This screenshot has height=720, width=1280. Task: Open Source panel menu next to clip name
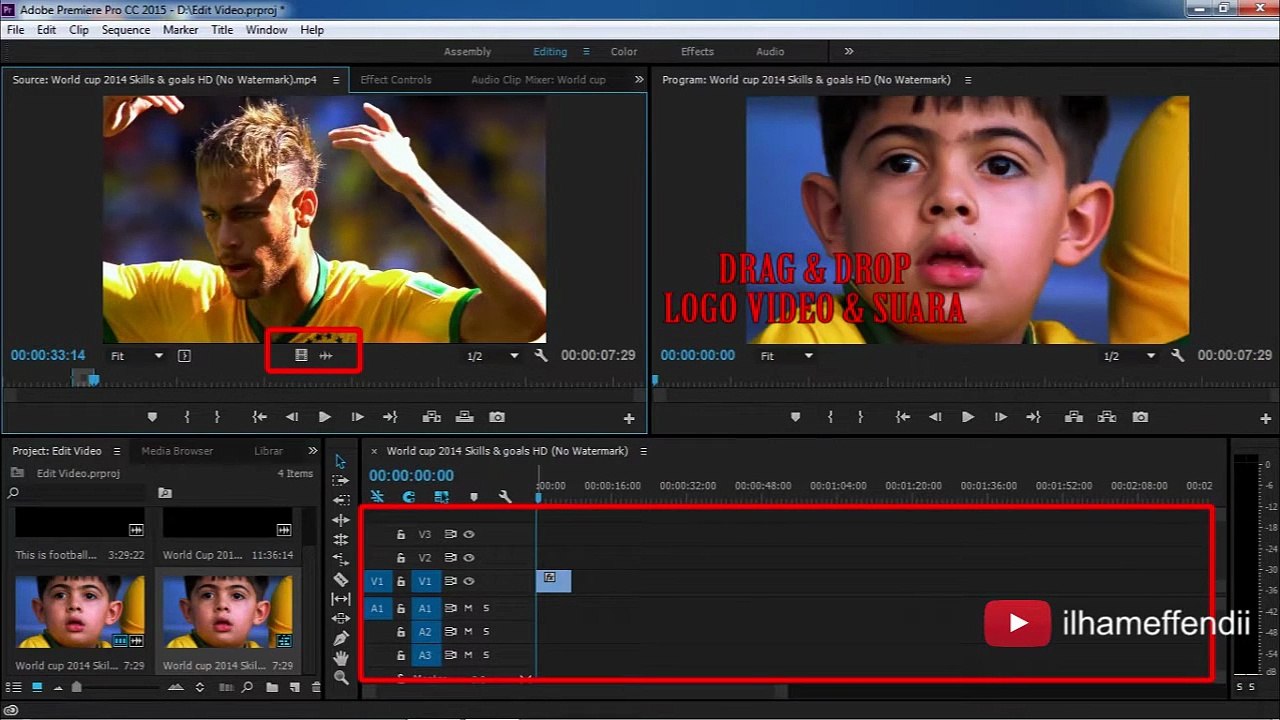tap(336, 80)
